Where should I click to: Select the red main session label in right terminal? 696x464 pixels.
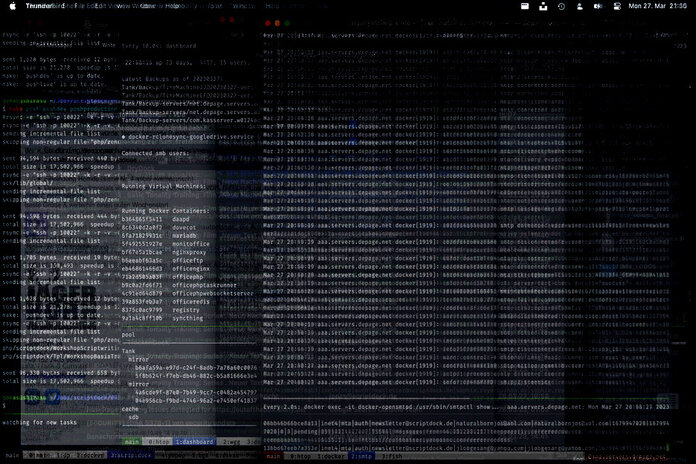pos(273,456)
